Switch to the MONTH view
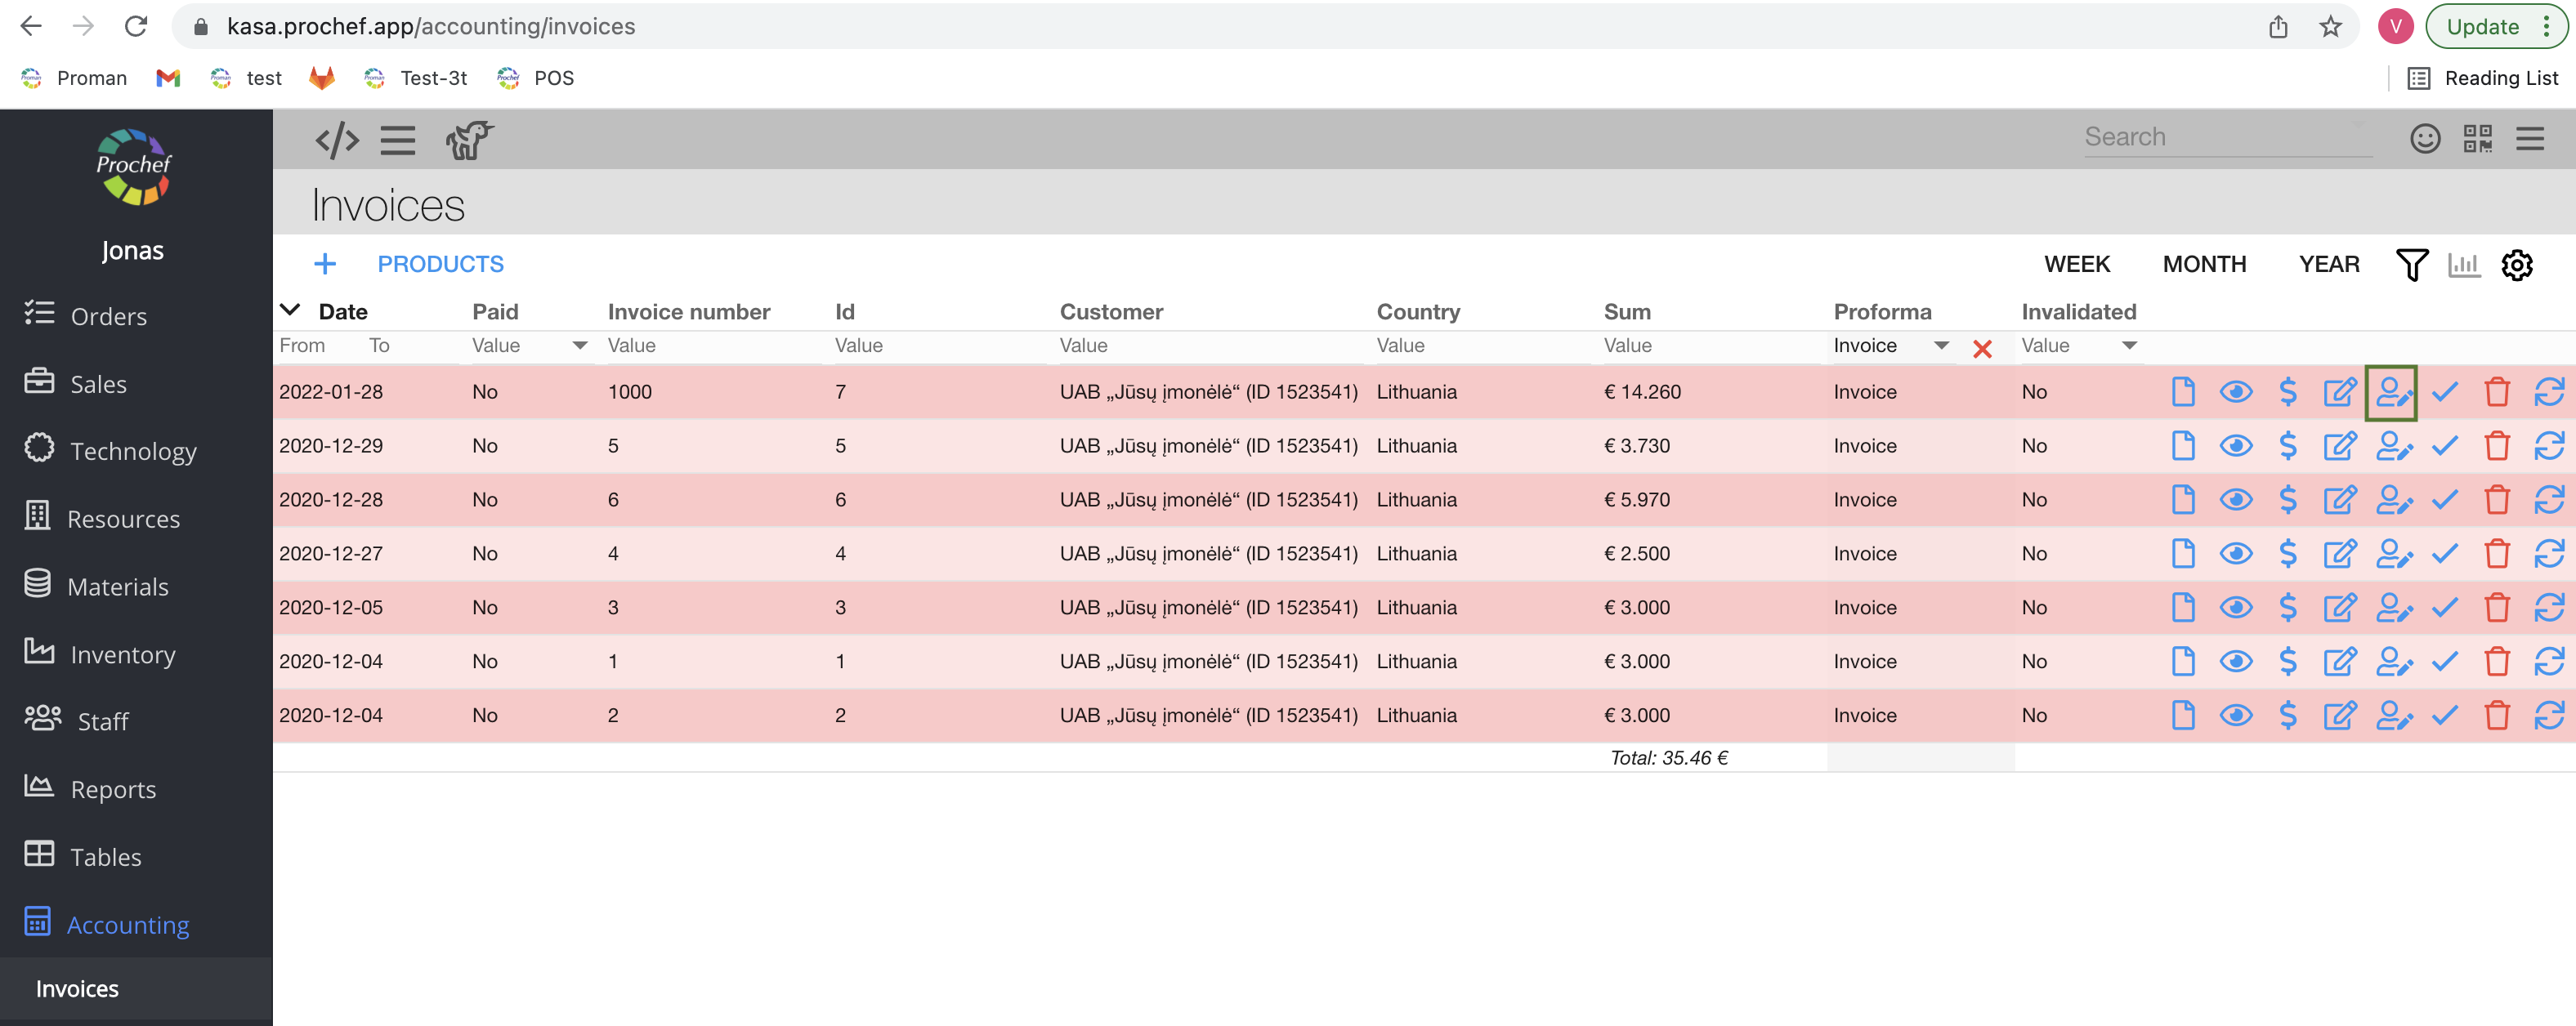This screenshot has width=2576, height=1026. click(x=2203, y=265)
